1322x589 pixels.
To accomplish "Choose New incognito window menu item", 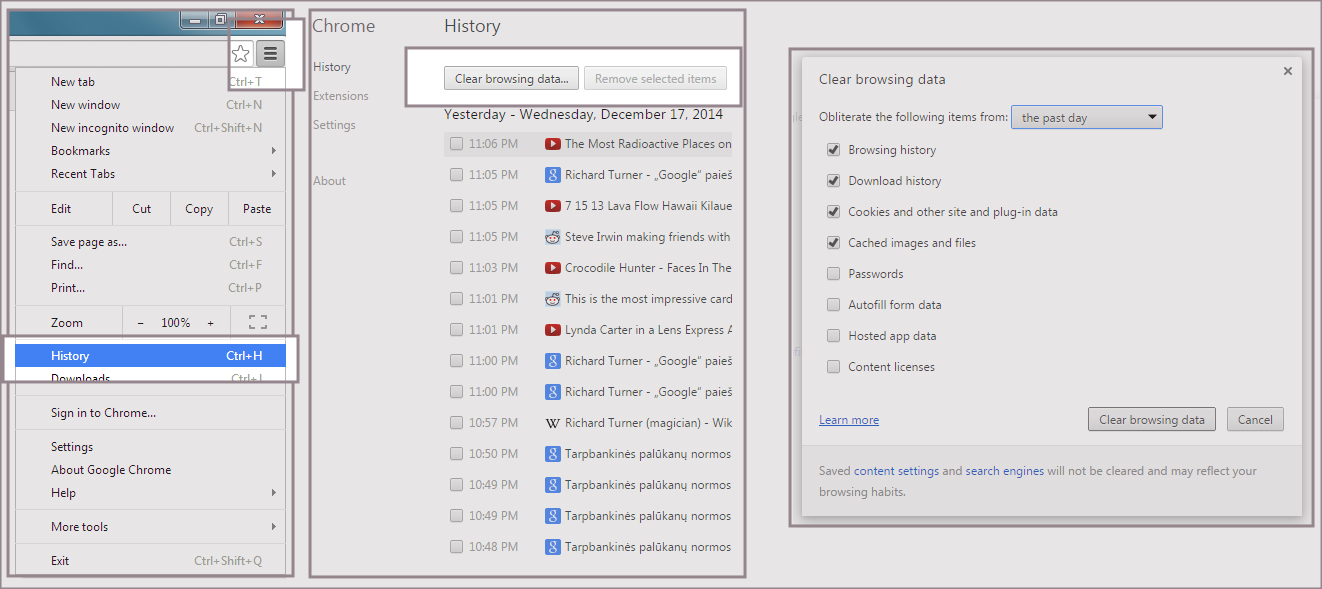I will pos(112,128).
